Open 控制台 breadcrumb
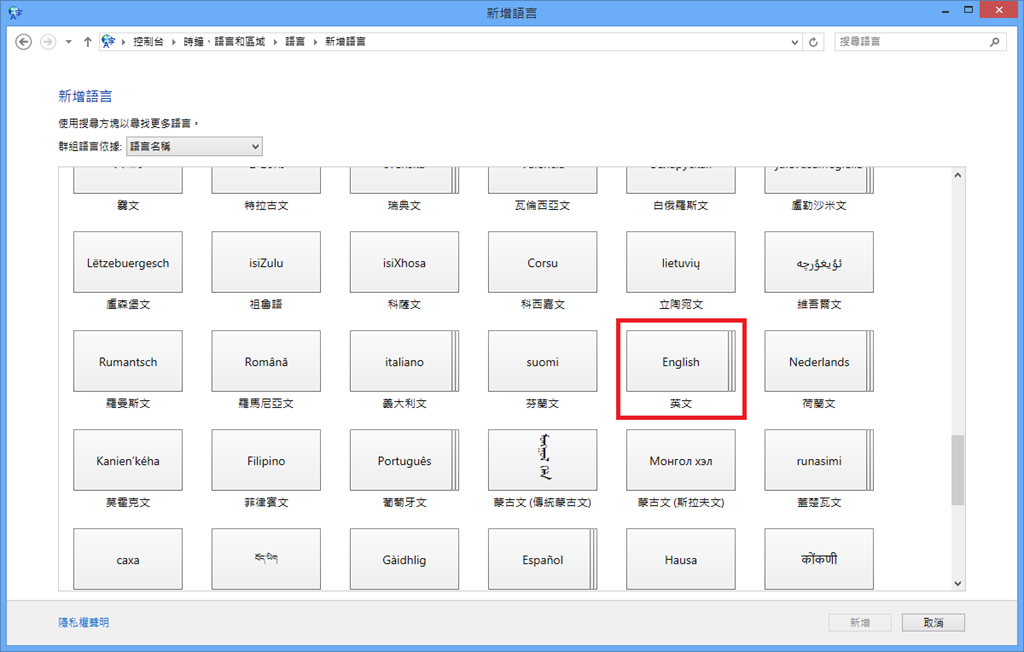 click(148, 42)
